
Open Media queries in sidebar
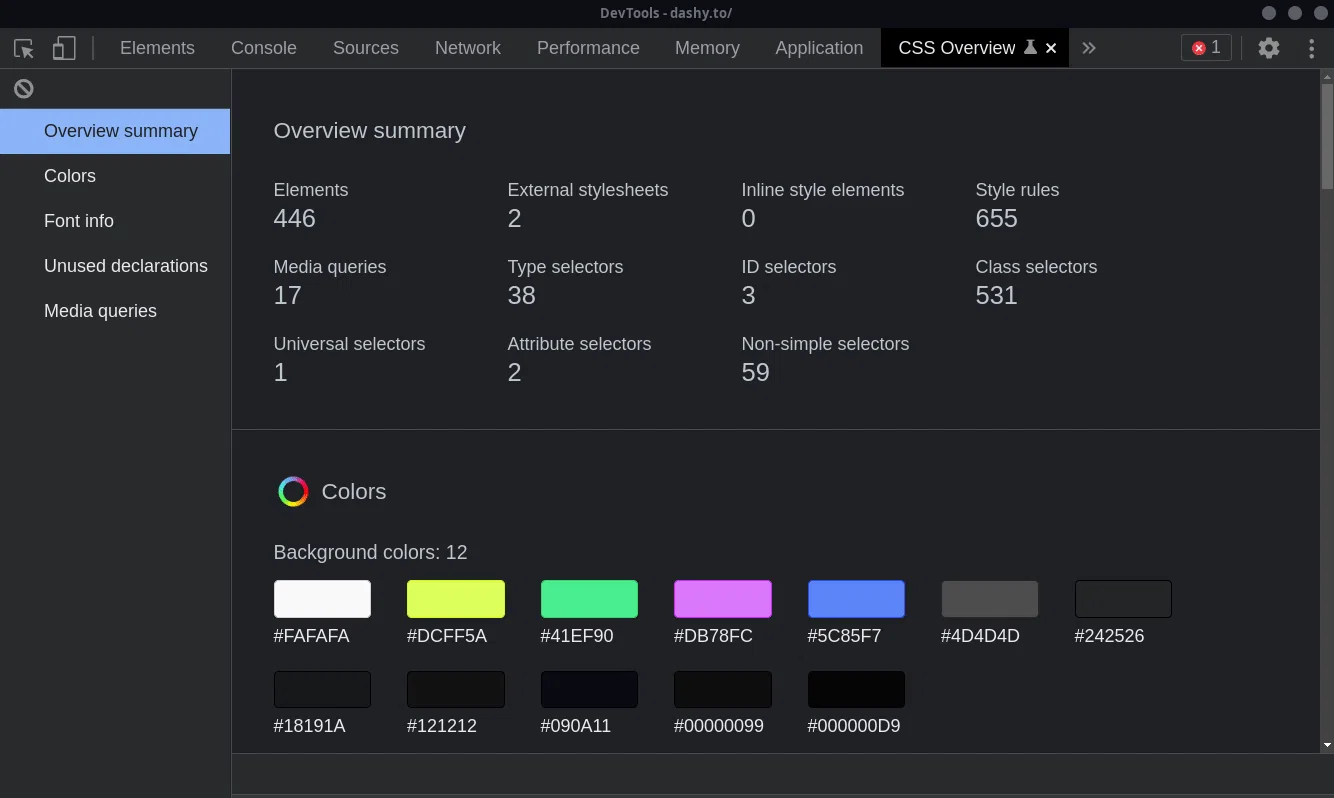point(115,311)
